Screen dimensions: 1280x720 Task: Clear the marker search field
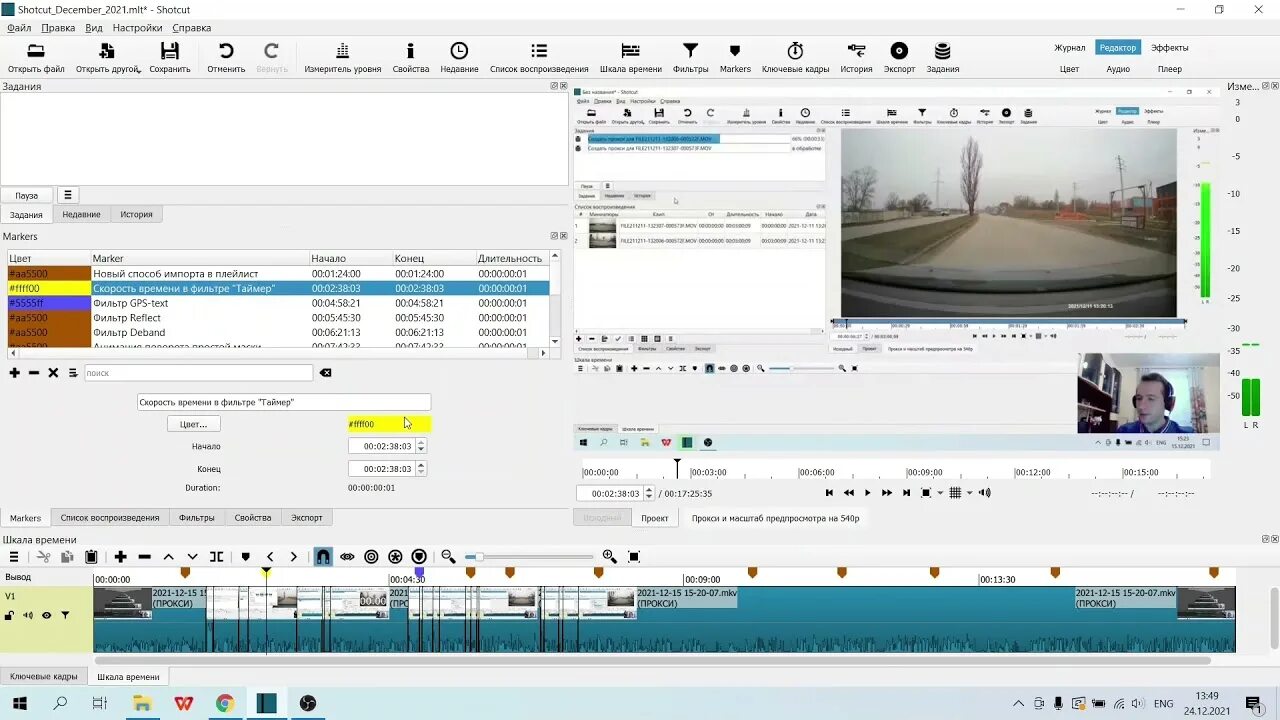[x=325, y=373]
